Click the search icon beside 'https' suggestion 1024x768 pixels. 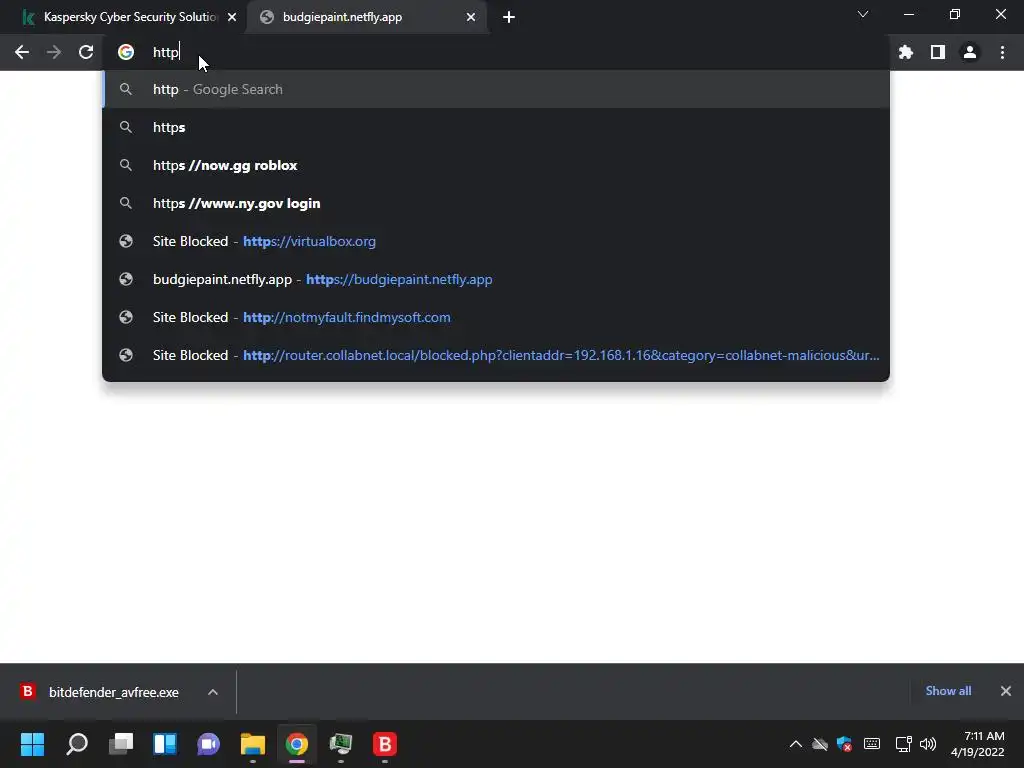pos(126,127)
